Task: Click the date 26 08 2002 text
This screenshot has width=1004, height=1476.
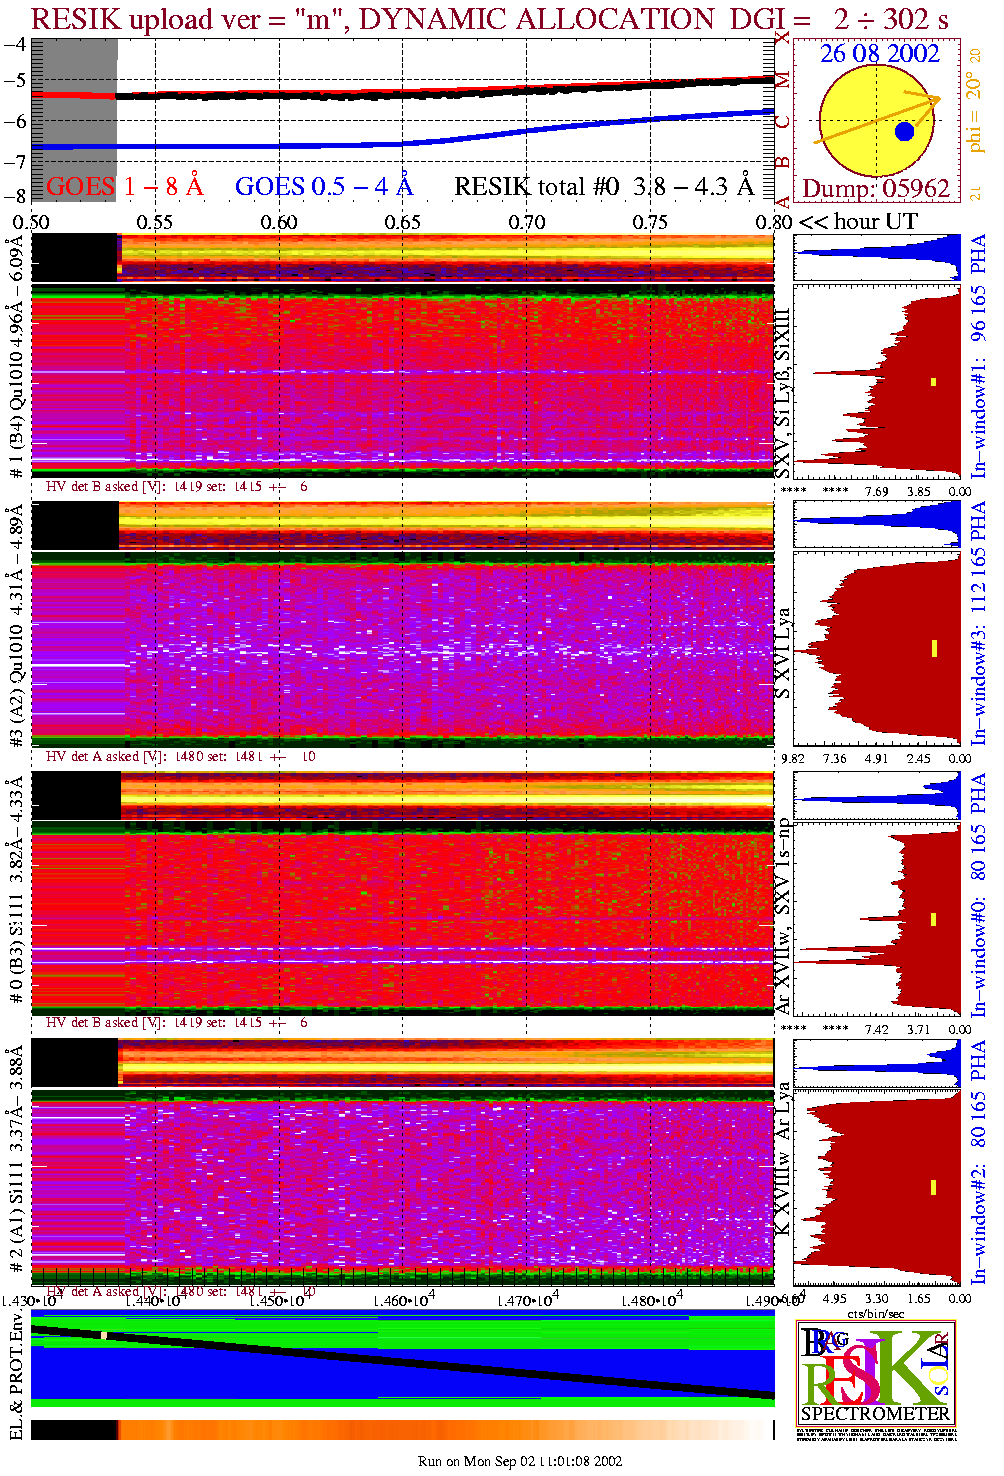Action: [879, 54]
